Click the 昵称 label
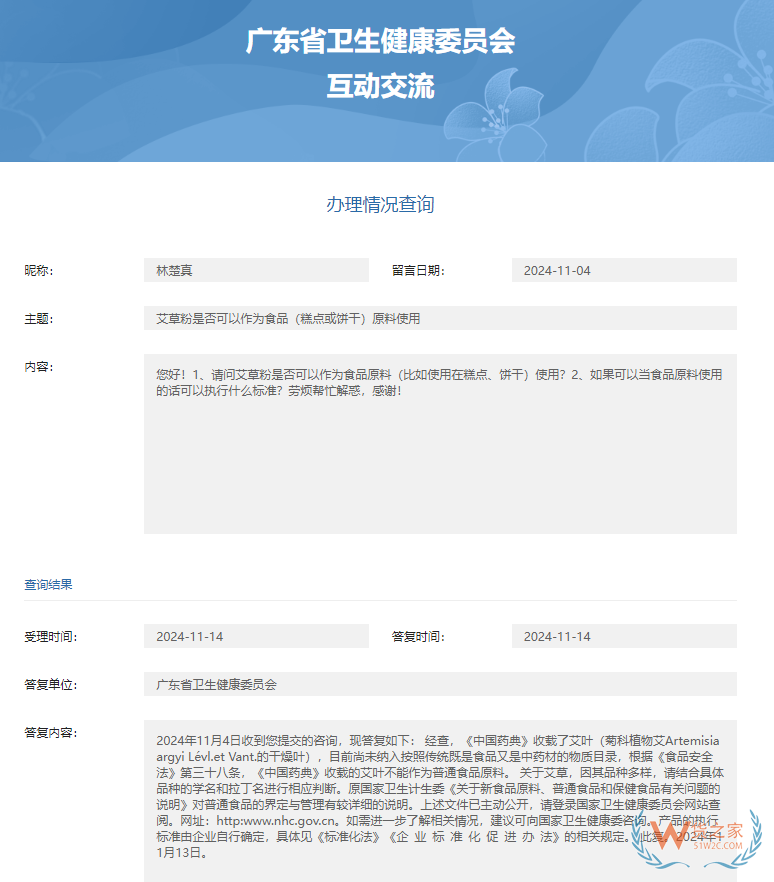The height and width of the screenshot is (882, 774). pyautogui.click(x=39, y=270)
